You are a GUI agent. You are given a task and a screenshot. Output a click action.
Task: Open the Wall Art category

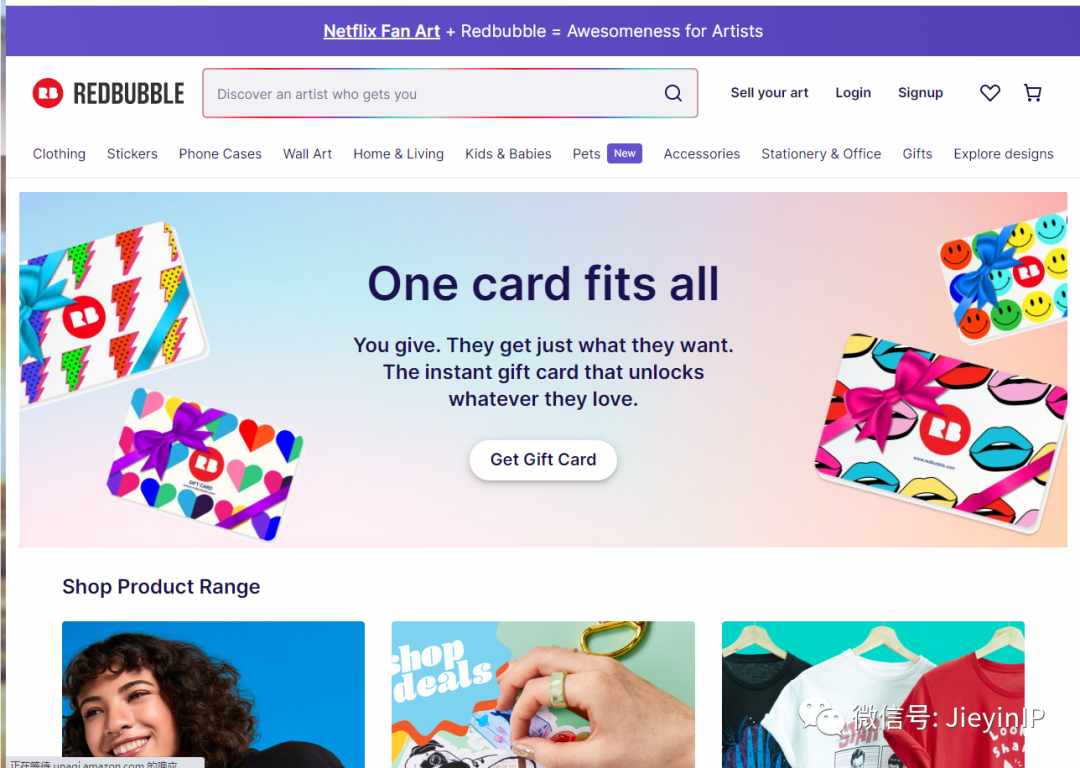tap(307, 154)
